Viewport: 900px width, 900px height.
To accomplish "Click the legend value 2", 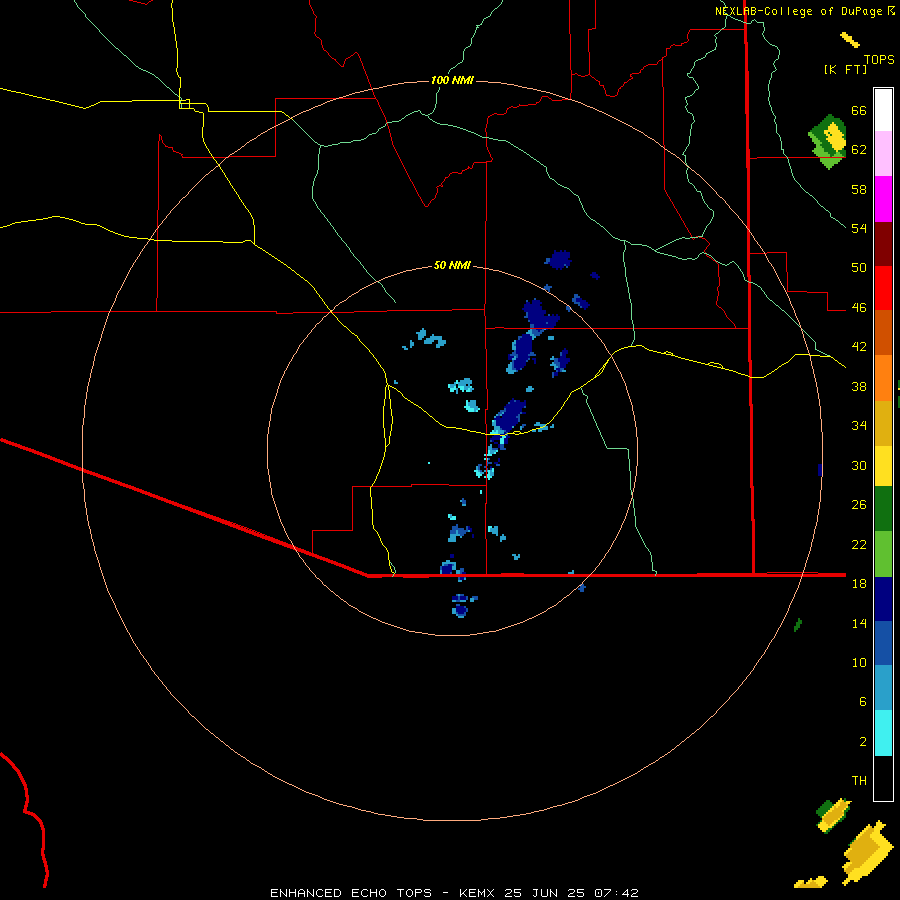I will click(x=863, y=742).
